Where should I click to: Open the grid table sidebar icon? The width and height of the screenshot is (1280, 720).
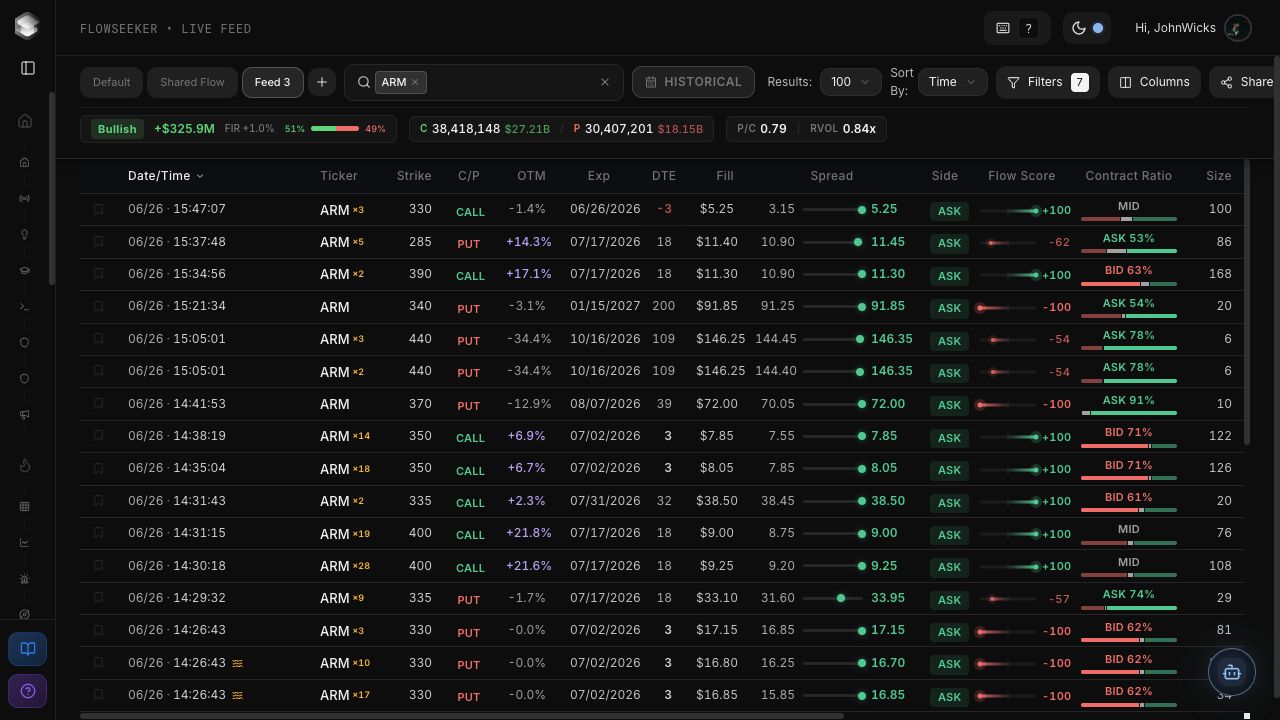pos(25,506)
